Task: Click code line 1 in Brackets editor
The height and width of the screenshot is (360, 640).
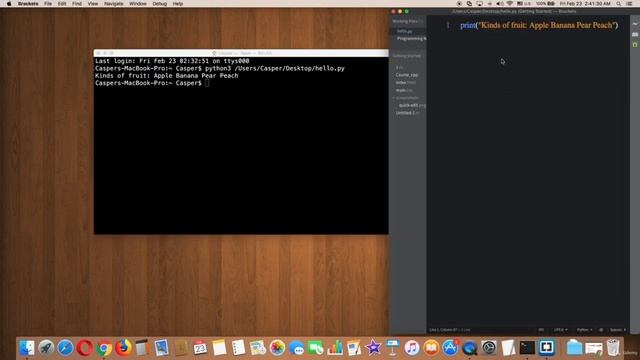Action: (539, 25)
